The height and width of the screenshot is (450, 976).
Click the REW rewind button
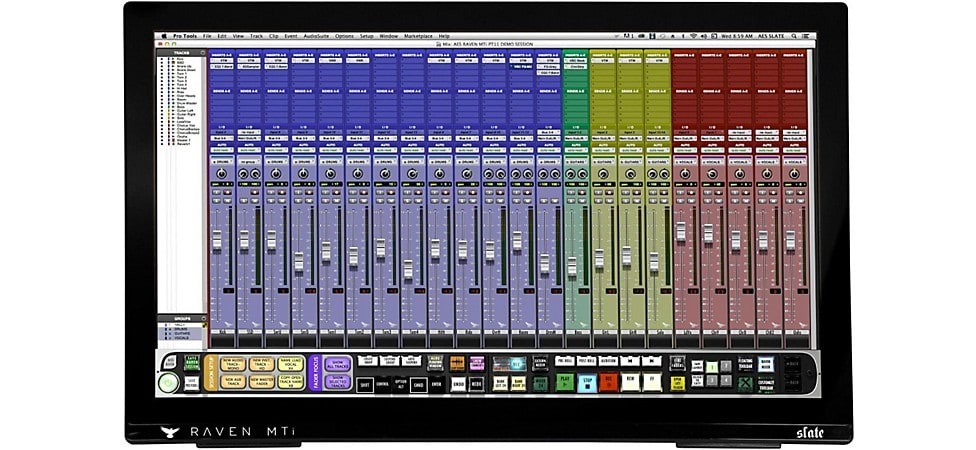click(630, 382)
